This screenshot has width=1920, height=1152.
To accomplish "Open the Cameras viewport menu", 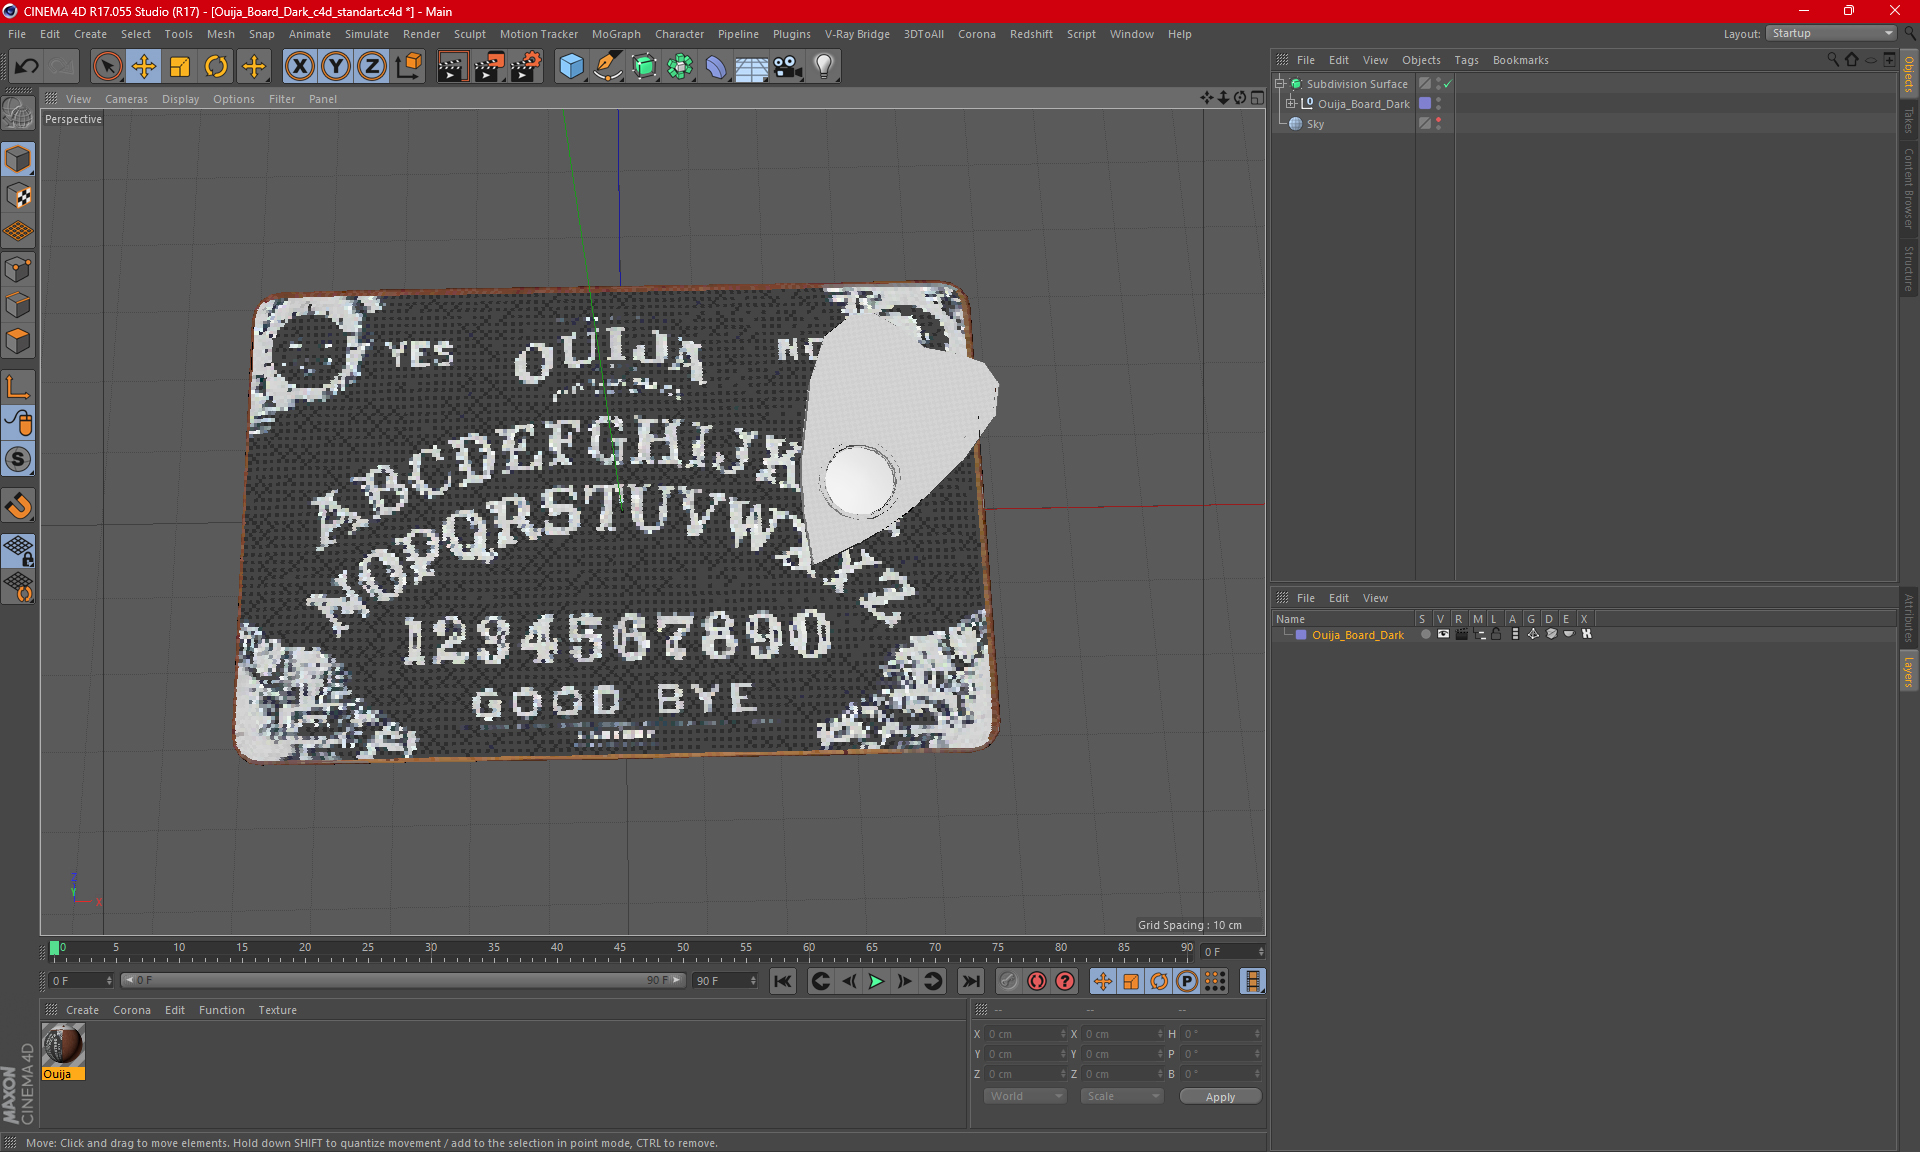I will tap(126, 99).
